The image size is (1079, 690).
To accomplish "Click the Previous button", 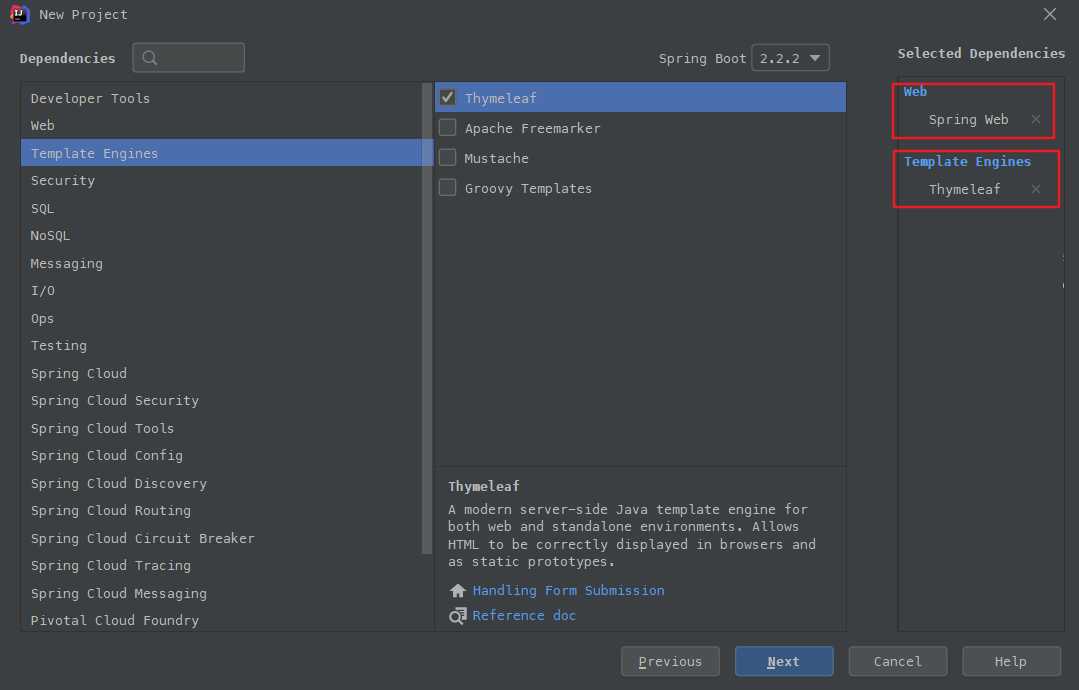I will click(670, 661).
